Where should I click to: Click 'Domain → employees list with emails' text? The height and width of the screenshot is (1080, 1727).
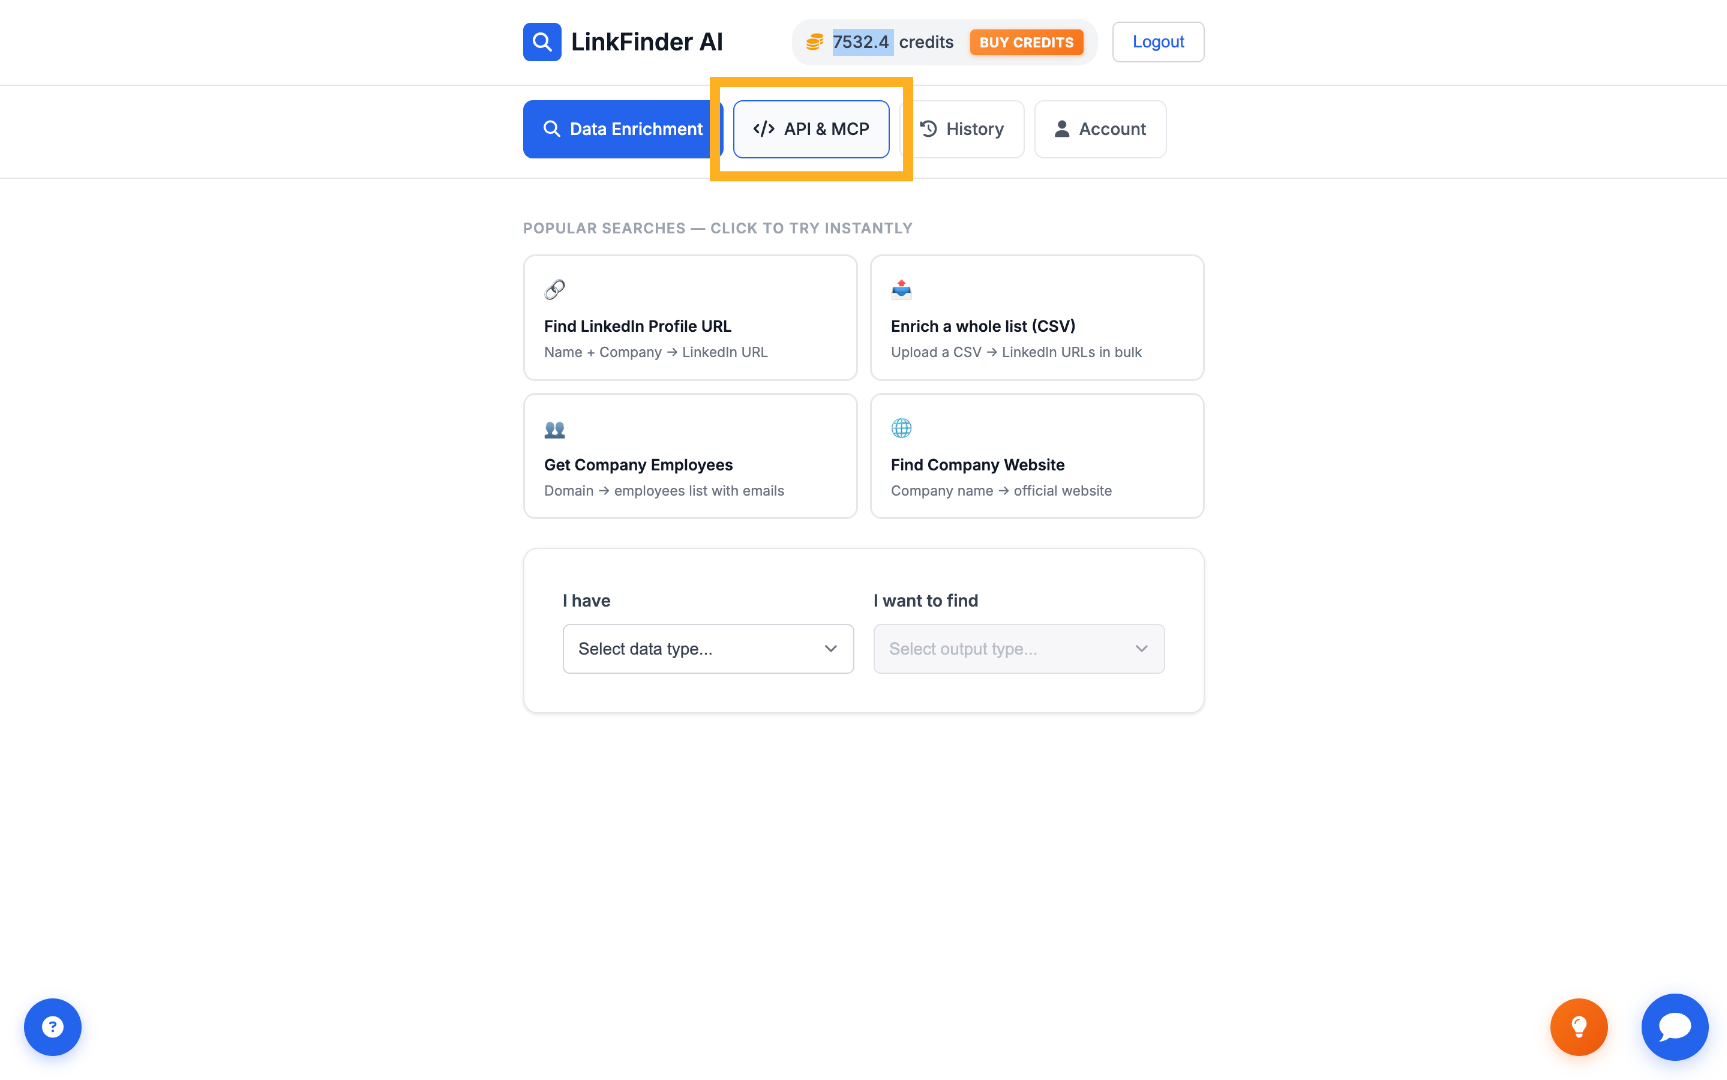(x=664, y=491)
